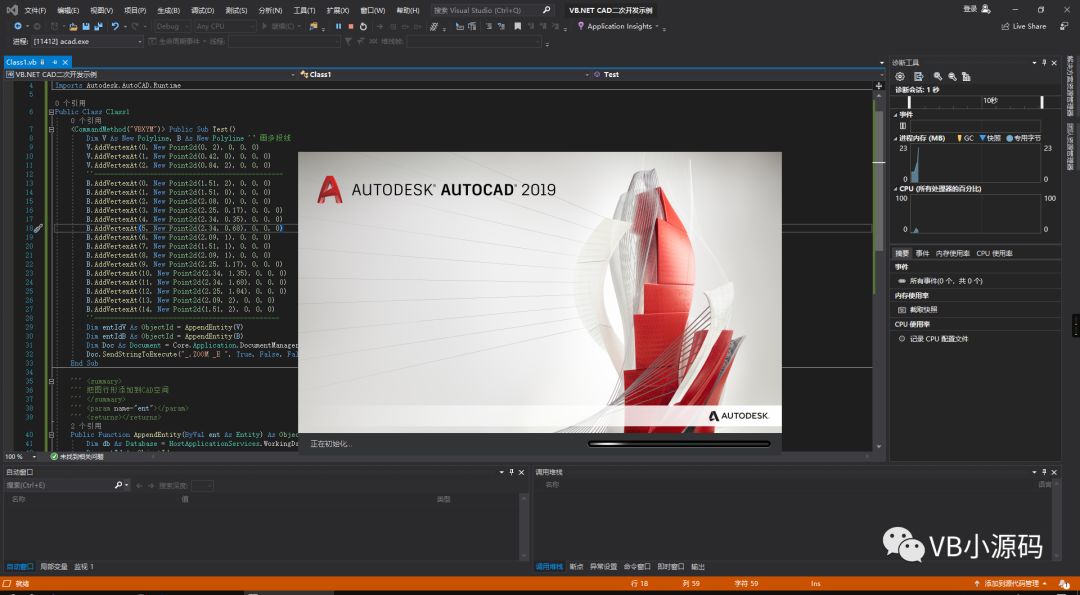The width and height of the screenshot is (1080, 595).
Task: Zoom in on the diagnostics timeline
Action: tap(937, 76)
